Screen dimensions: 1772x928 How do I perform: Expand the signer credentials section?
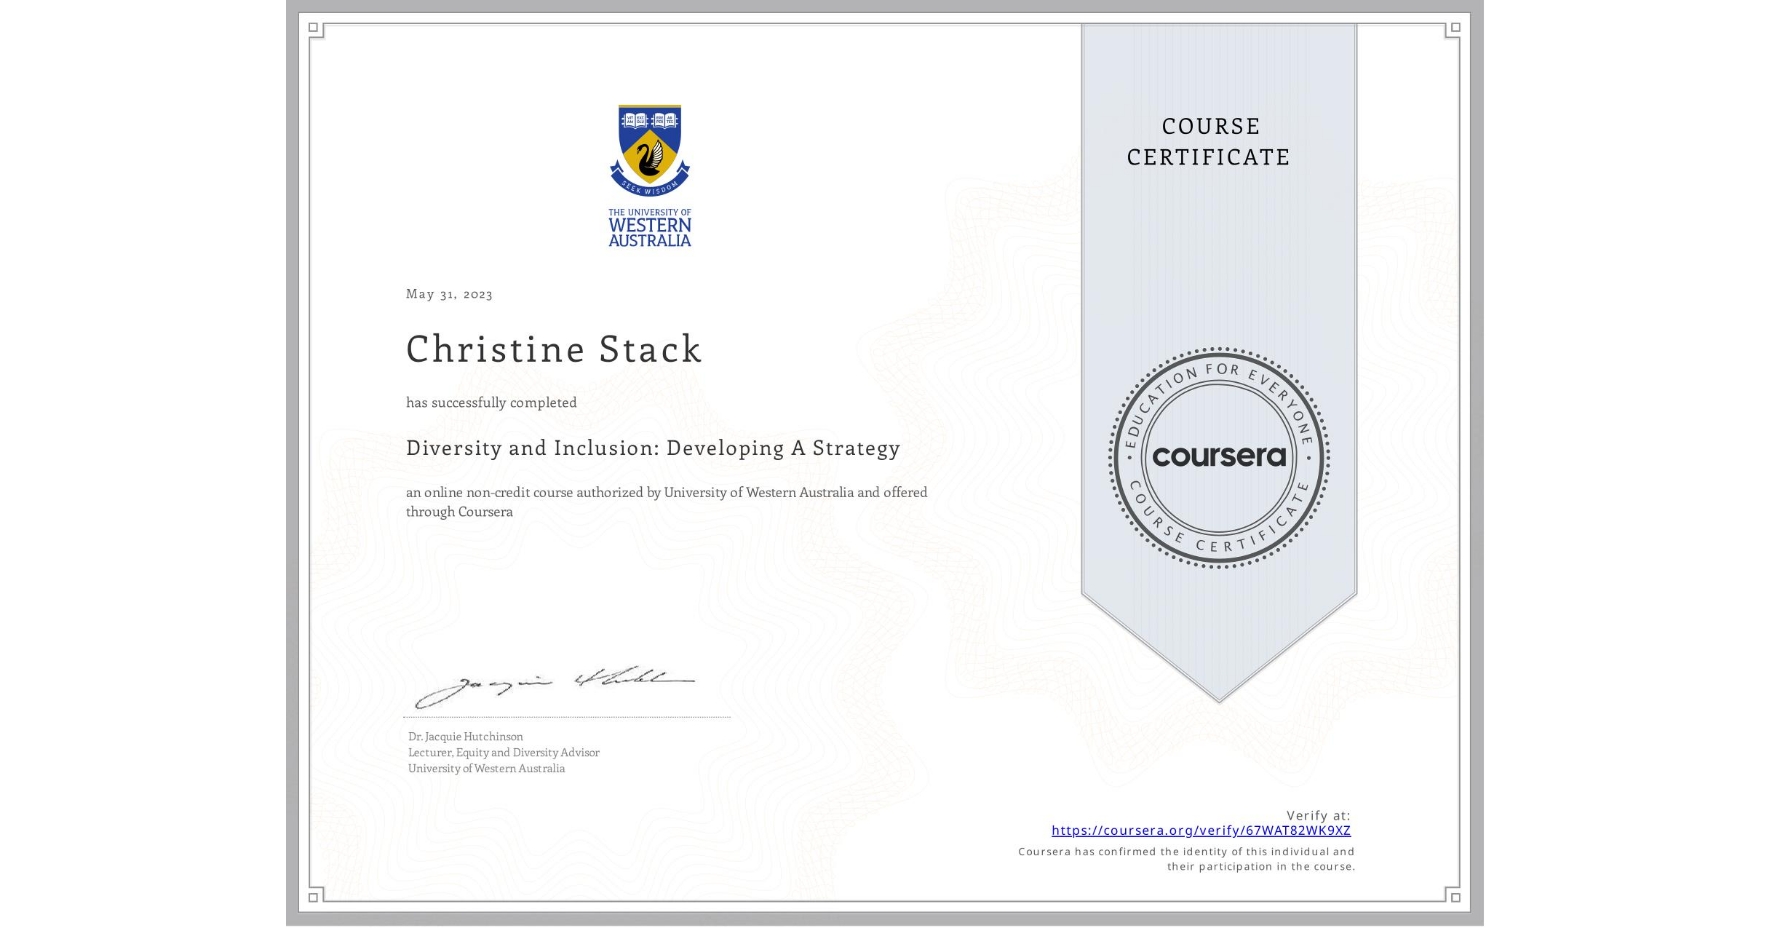tap(503, 752)
